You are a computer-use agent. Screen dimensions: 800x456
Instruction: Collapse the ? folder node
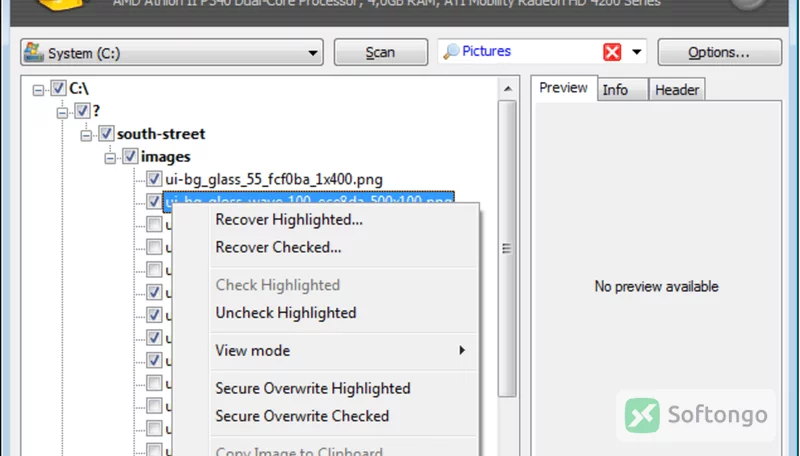(62, 113)
